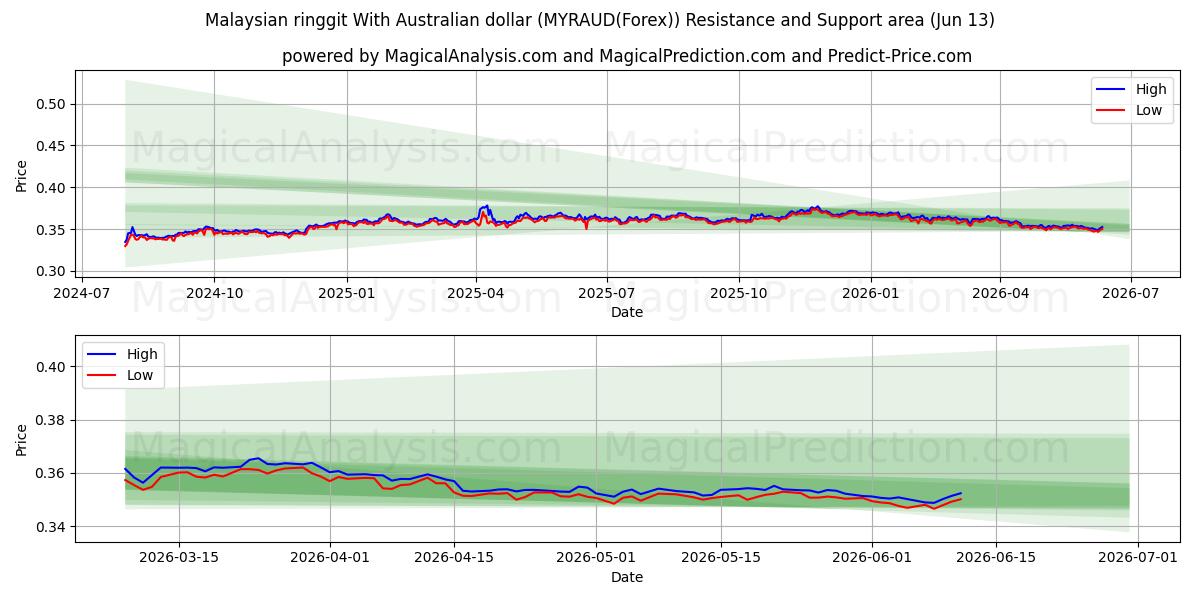This screenshot has height=600, width=1200.
Task: Click the 0.45 price tick on the top chart
Action: tap(52, 146)
